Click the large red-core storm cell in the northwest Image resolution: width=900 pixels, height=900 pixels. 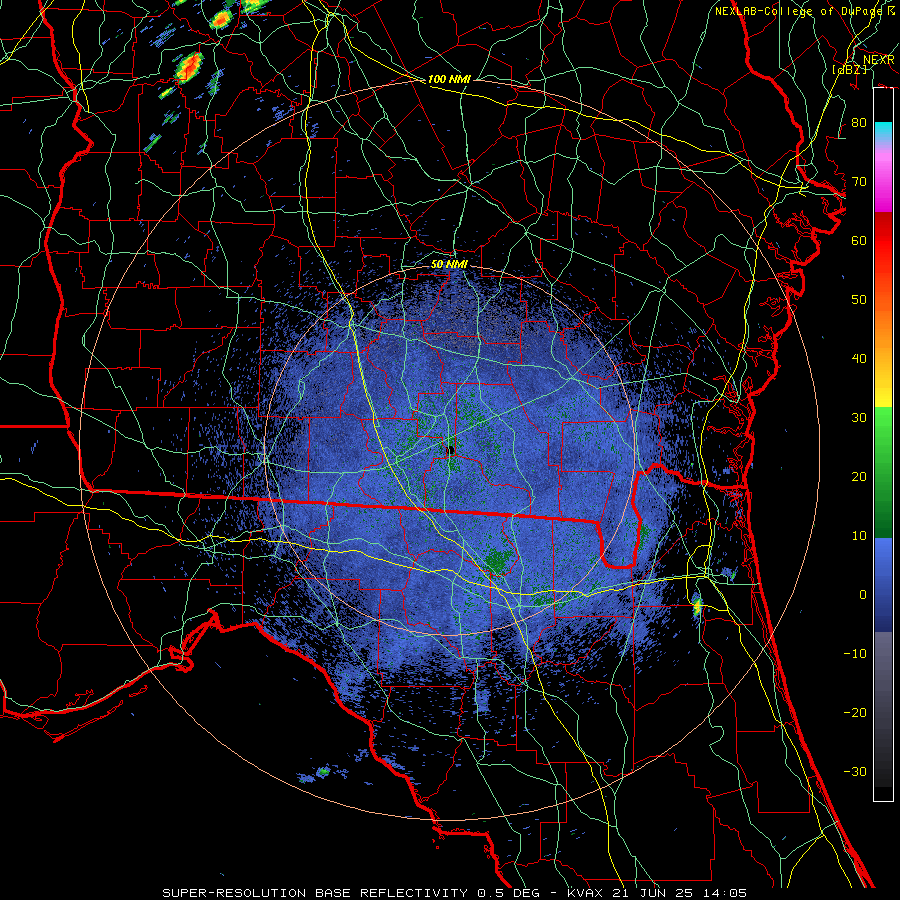189,67
